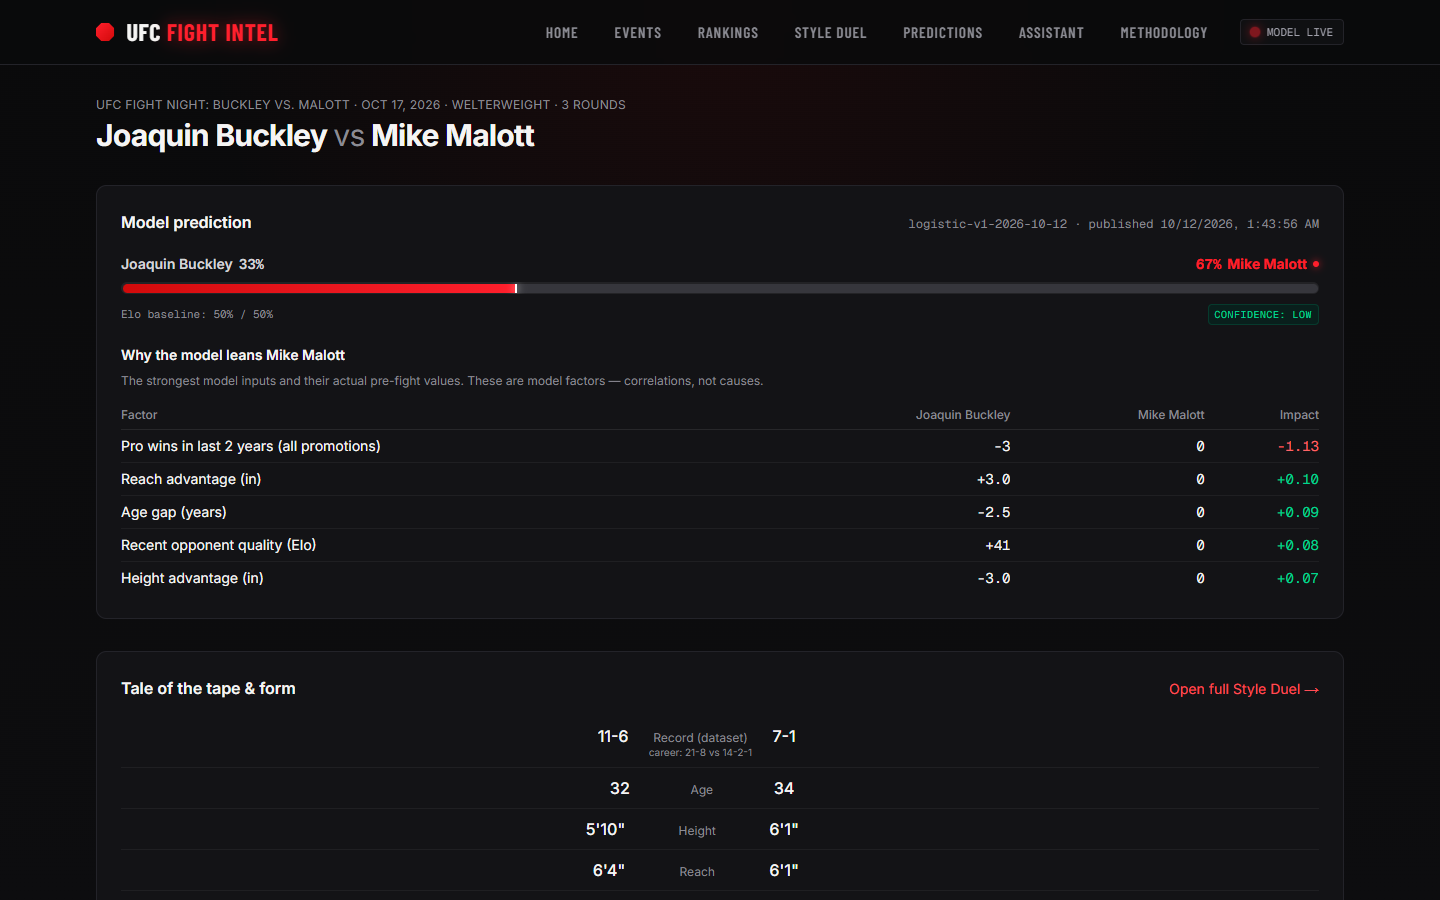The width and height of the screenshot is (1440, 900).
Task: Click the Model prediction heading
Action: click(x=186, y=222)
